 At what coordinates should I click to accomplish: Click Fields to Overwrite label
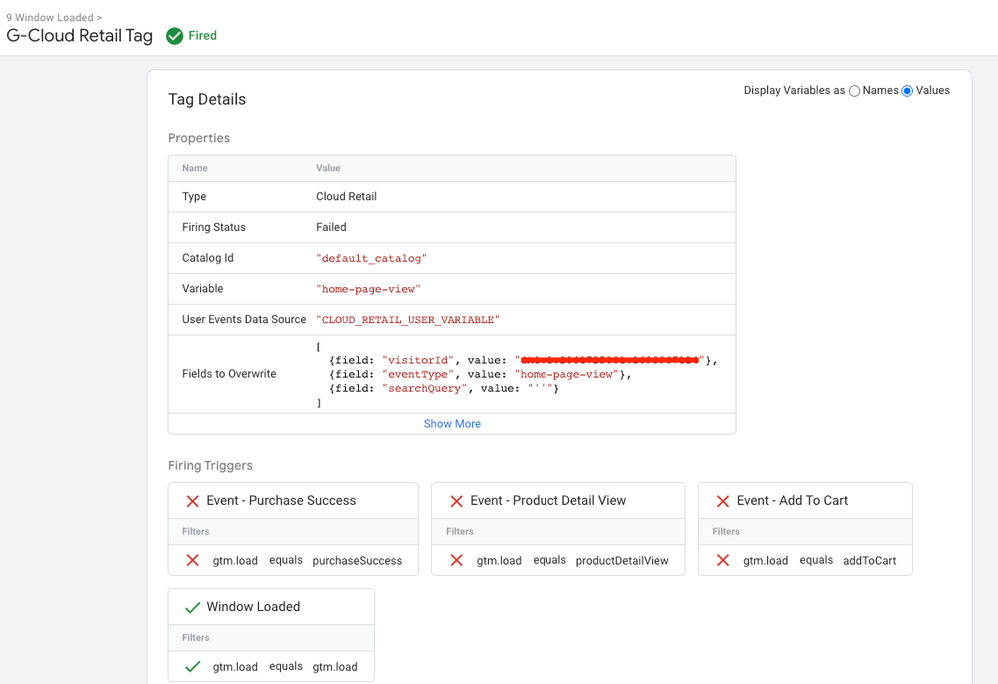tap(229, 374)
